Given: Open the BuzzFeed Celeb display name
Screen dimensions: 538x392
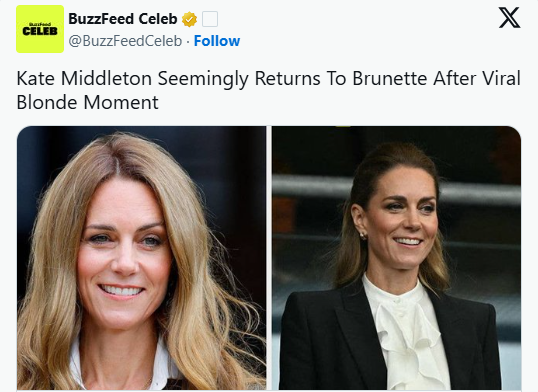Looking at the screenshot, I should 122,19.
